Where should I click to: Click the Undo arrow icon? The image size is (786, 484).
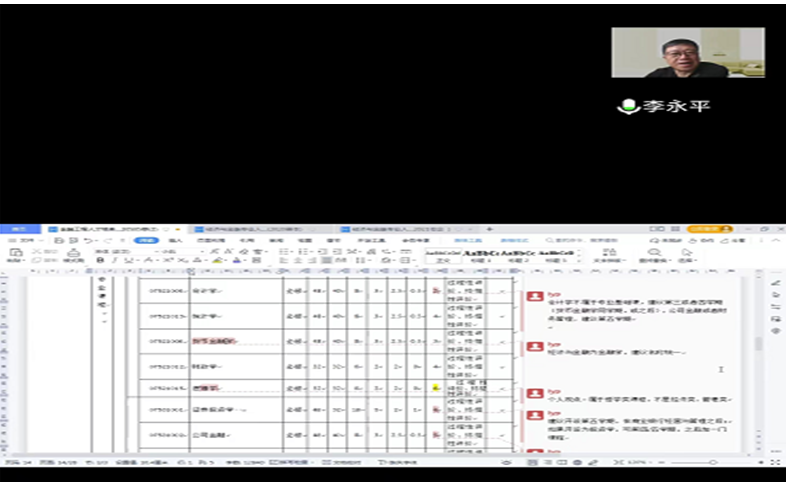(90, 241)
